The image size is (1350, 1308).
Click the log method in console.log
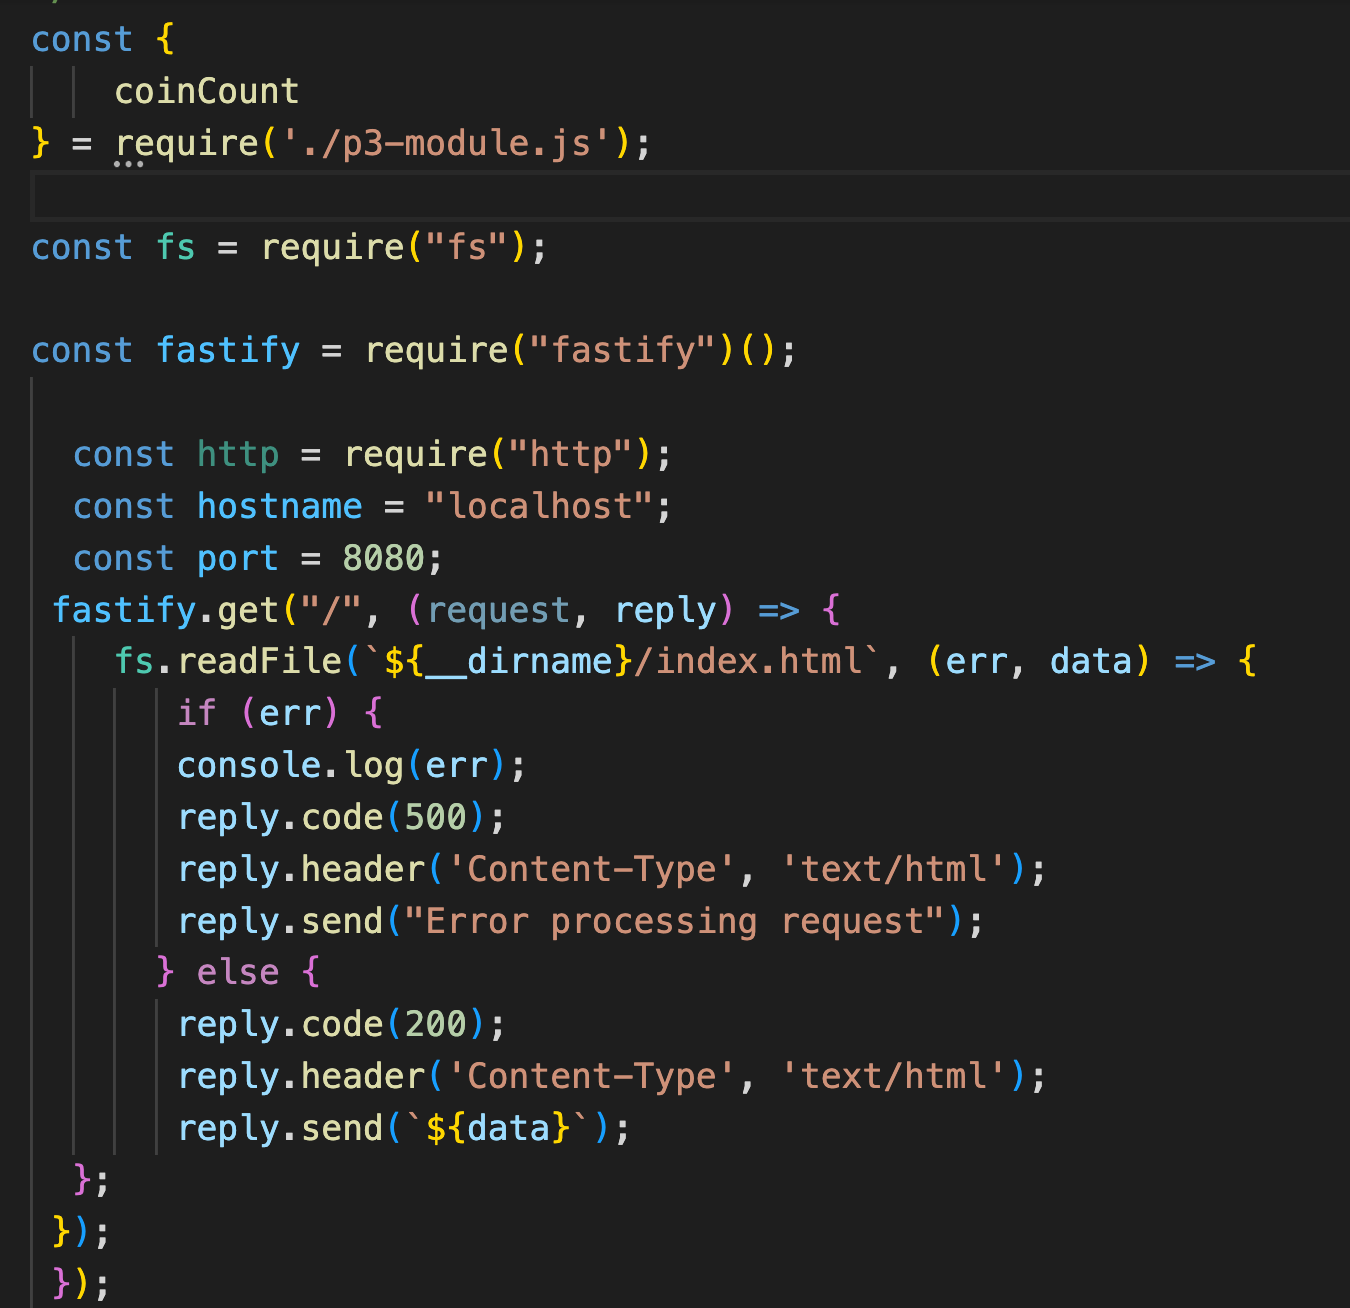click(374, 765)
